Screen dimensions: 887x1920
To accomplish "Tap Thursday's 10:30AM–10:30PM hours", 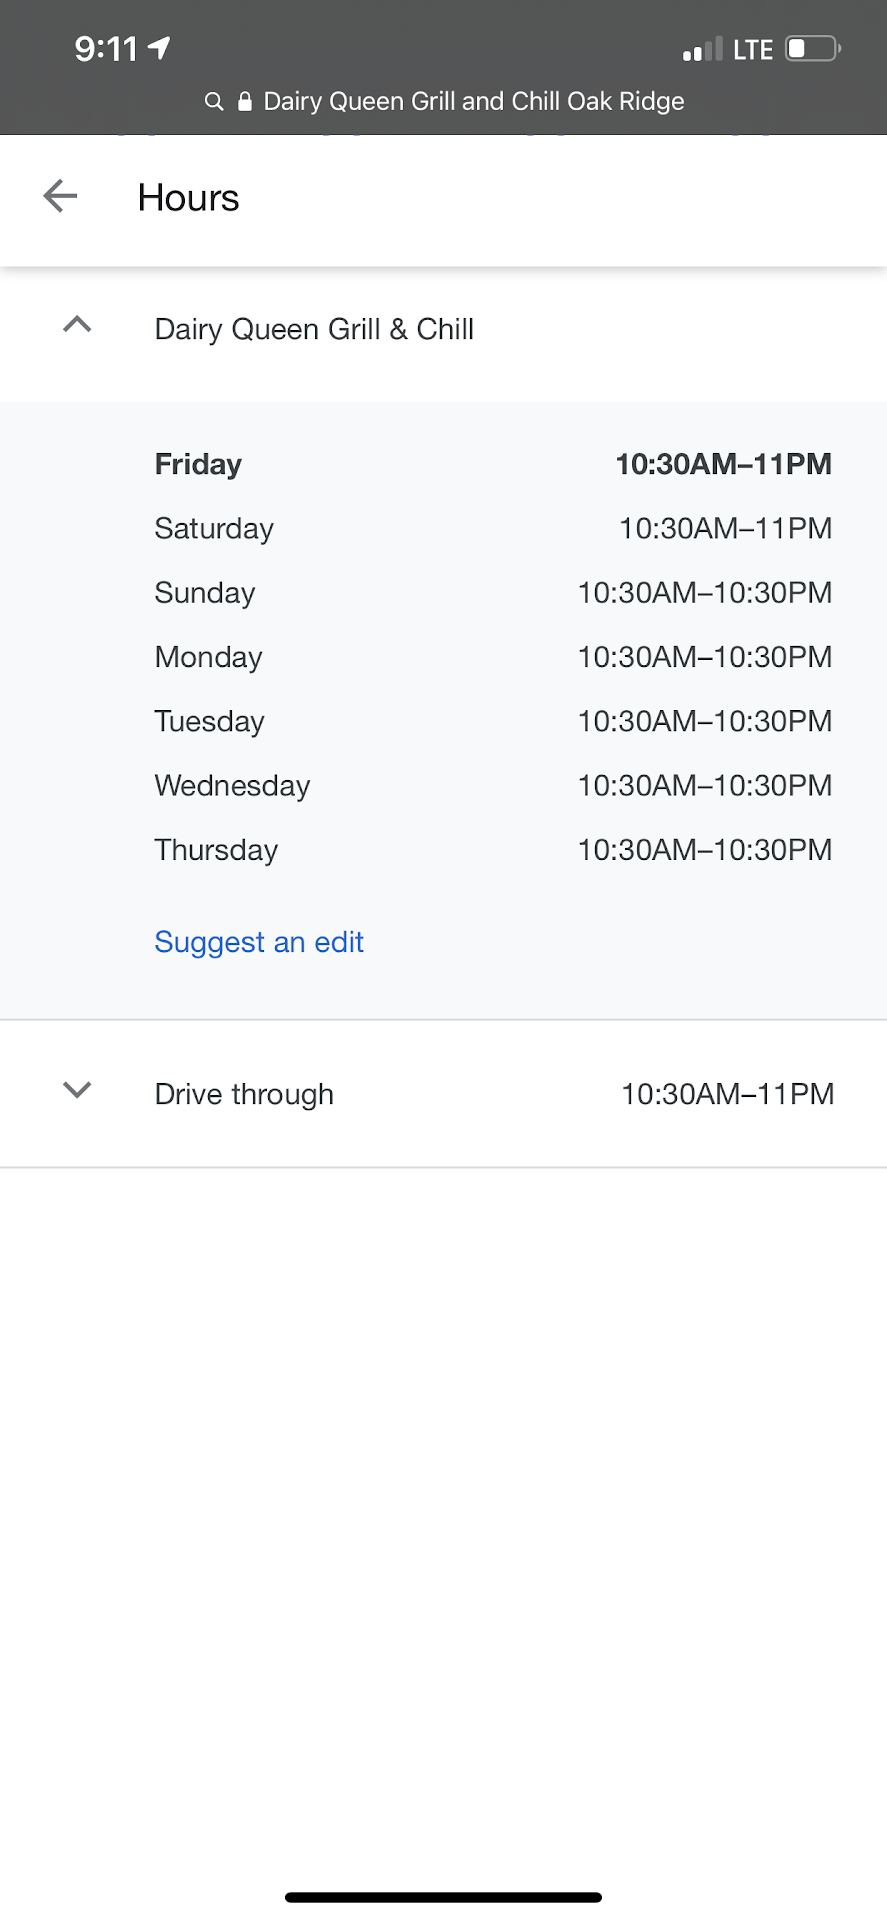I will (x=704, y=850).
